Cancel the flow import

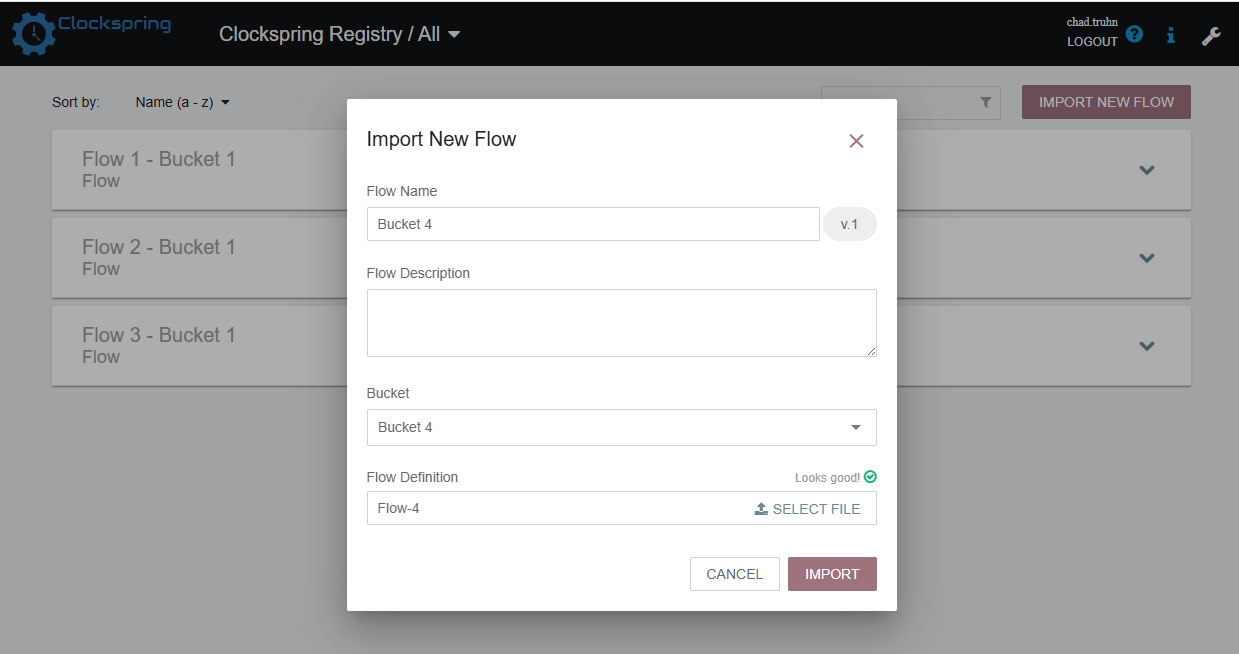(735, 574)
